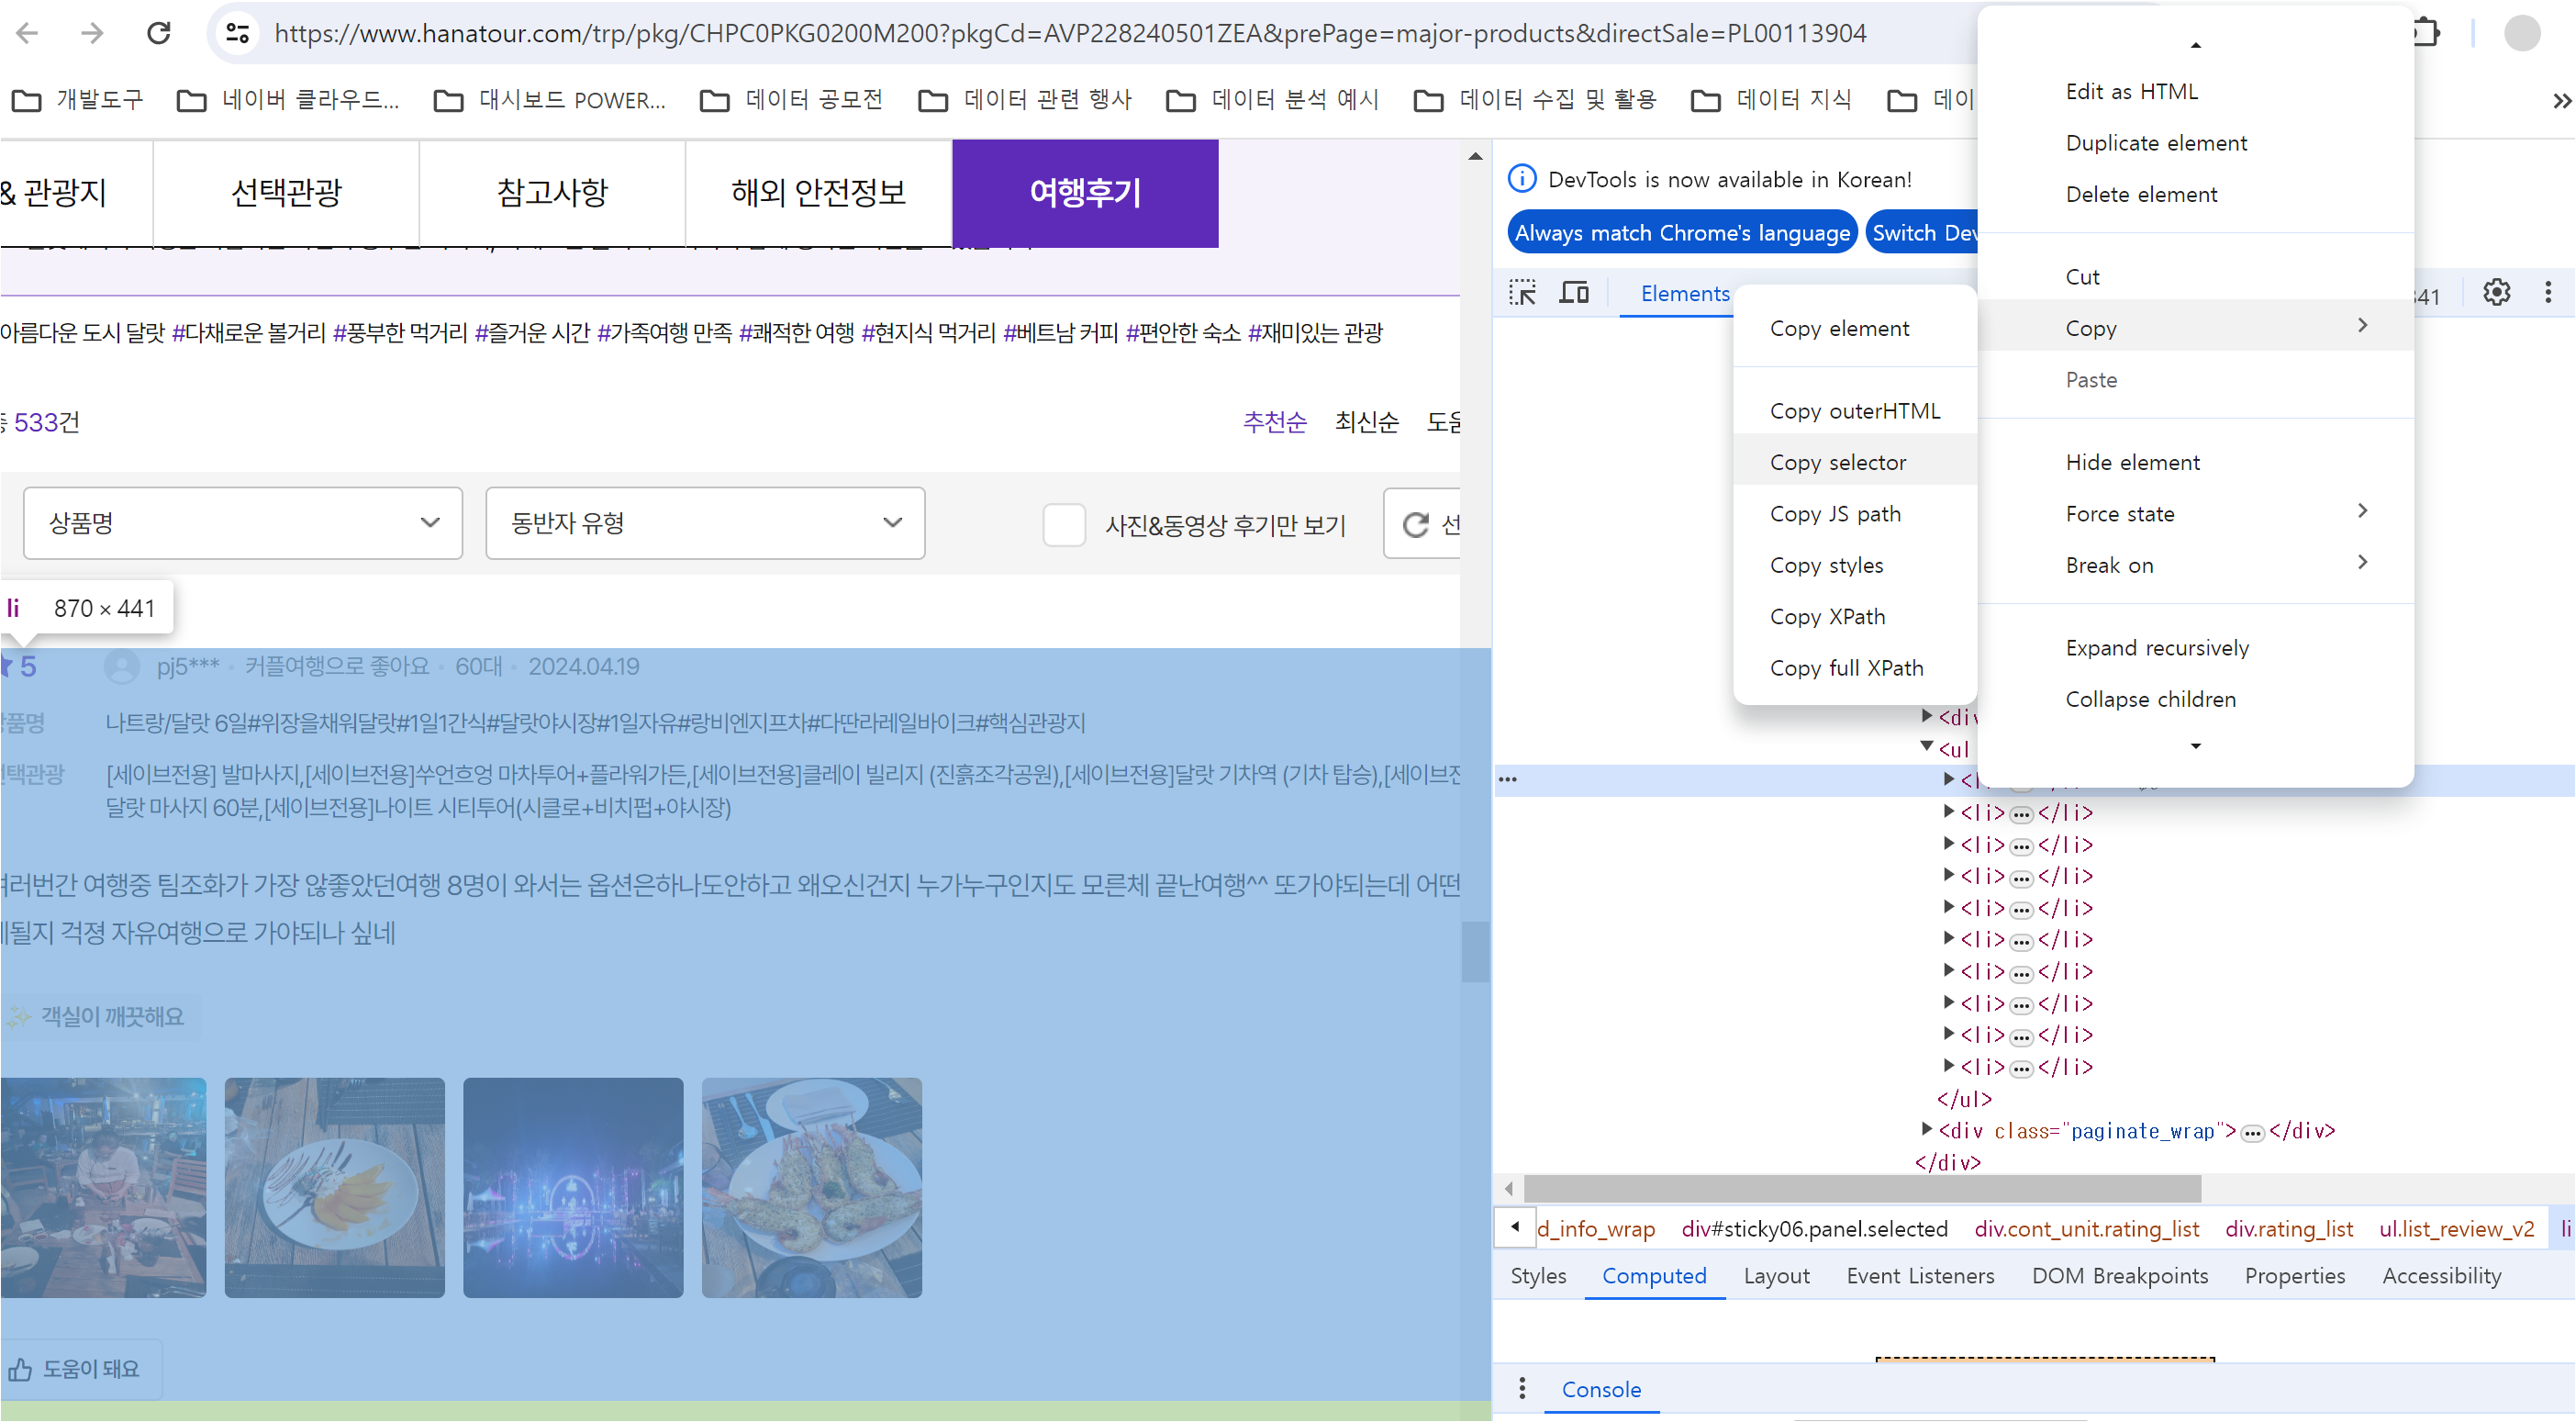
Task: Expand the paginate_wrap div node
Action: click(1926, 1128)
